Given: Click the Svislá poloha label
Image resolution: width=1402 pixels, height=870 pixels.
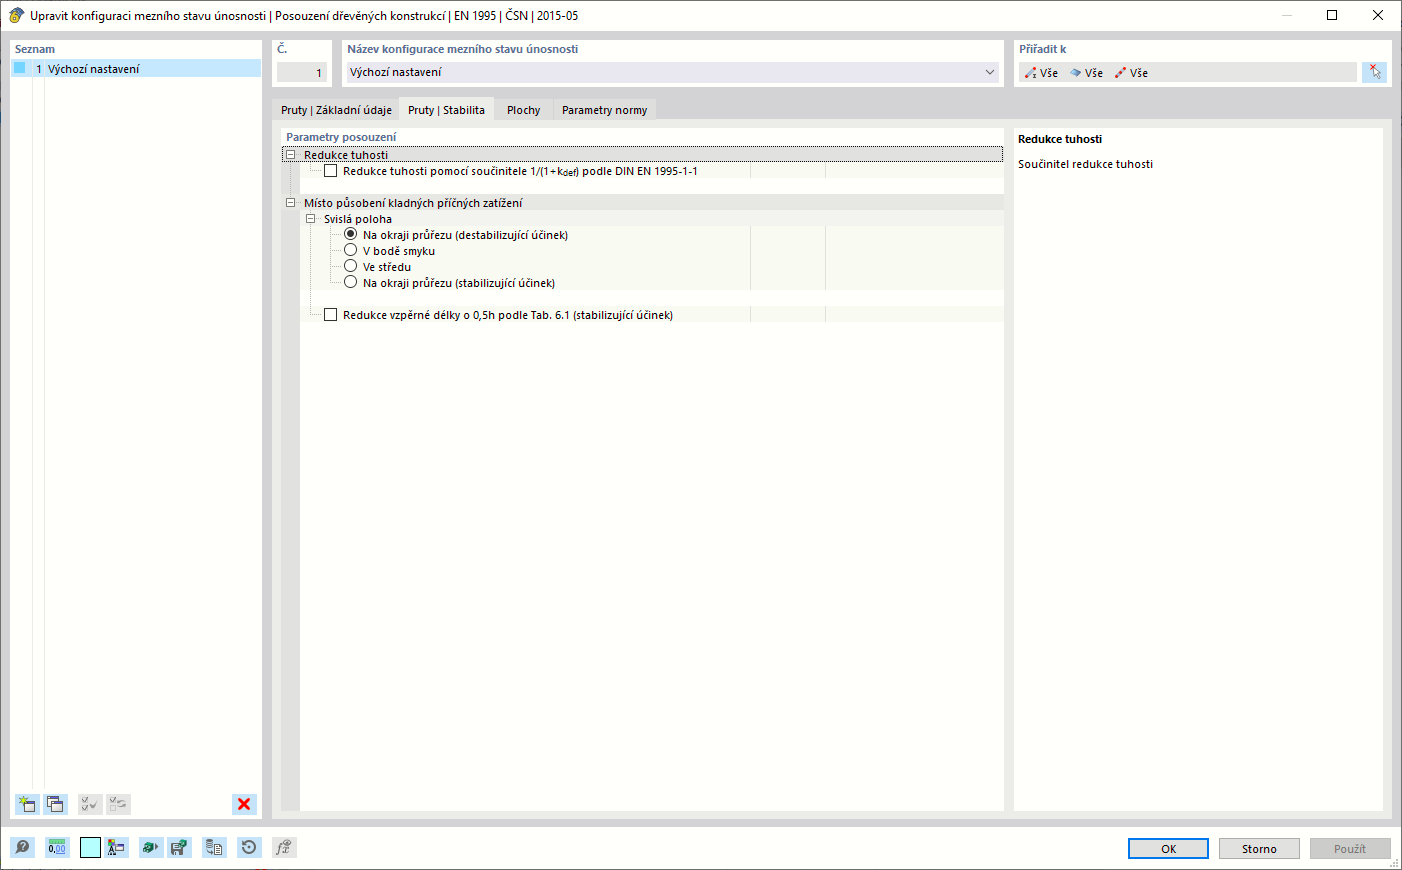Looking at the screenshot, I should 358,219.
